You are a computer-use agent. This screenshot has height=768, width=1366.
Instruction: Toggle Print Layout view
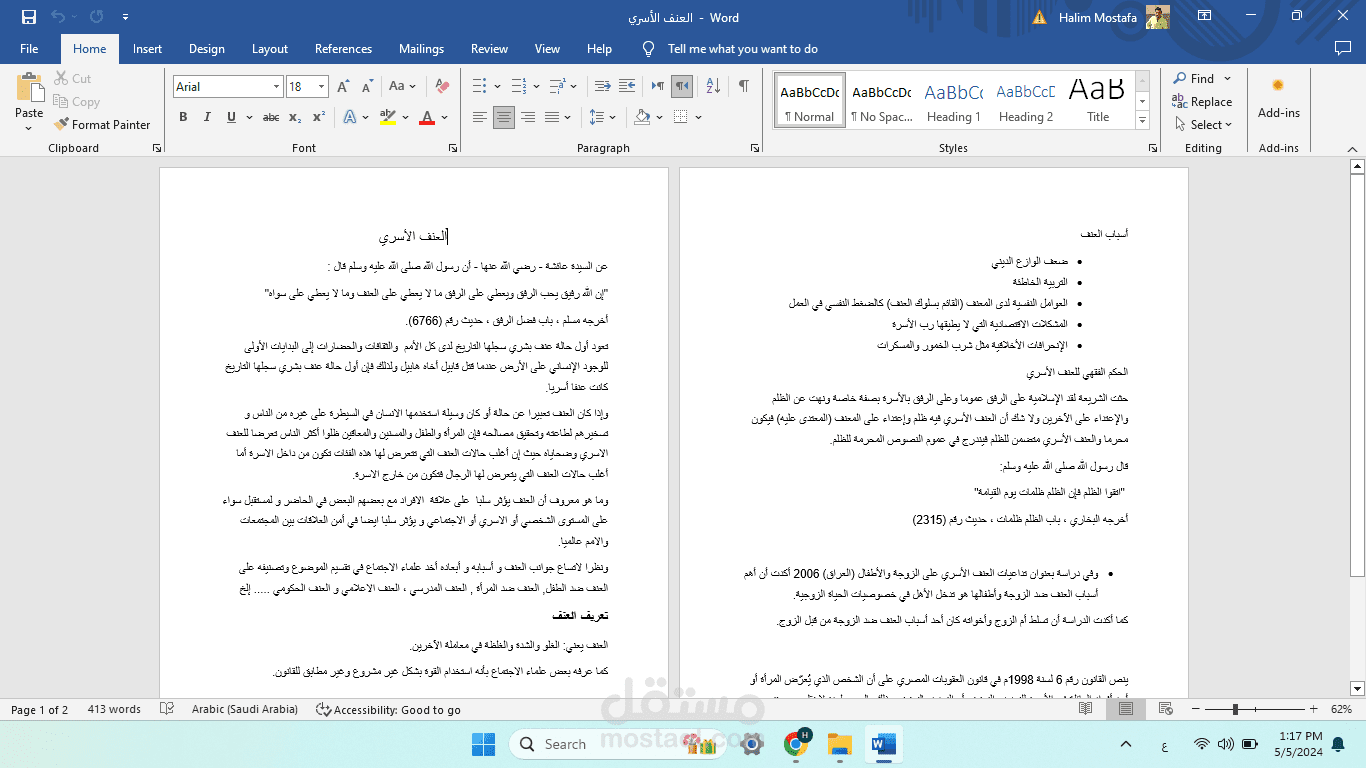click(x=1126, y=709)
